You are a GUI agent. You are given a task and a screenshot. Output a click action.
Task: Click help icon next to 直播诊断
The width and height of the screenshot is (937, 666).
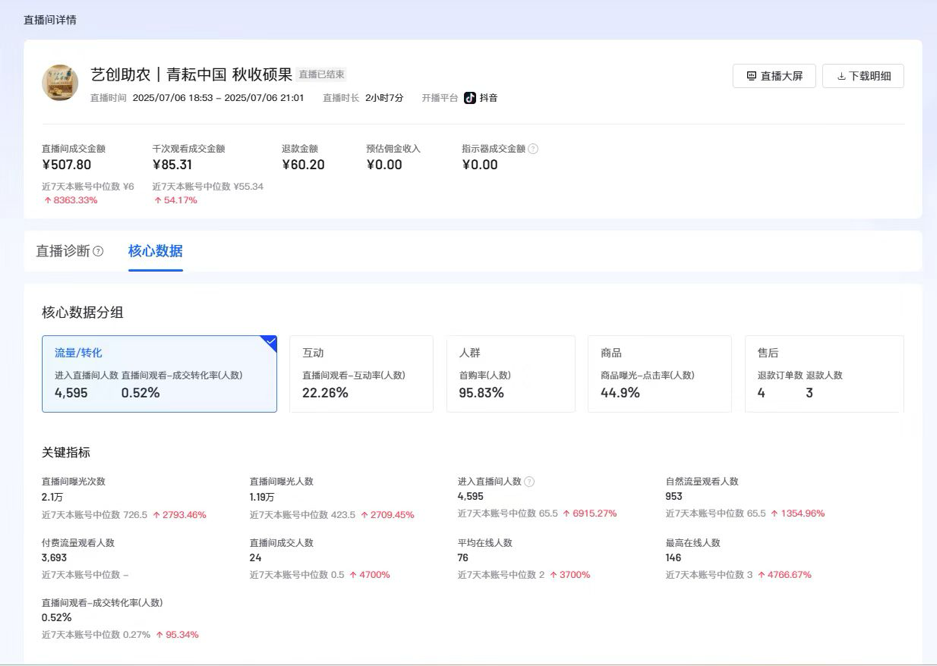click(98, 252)
